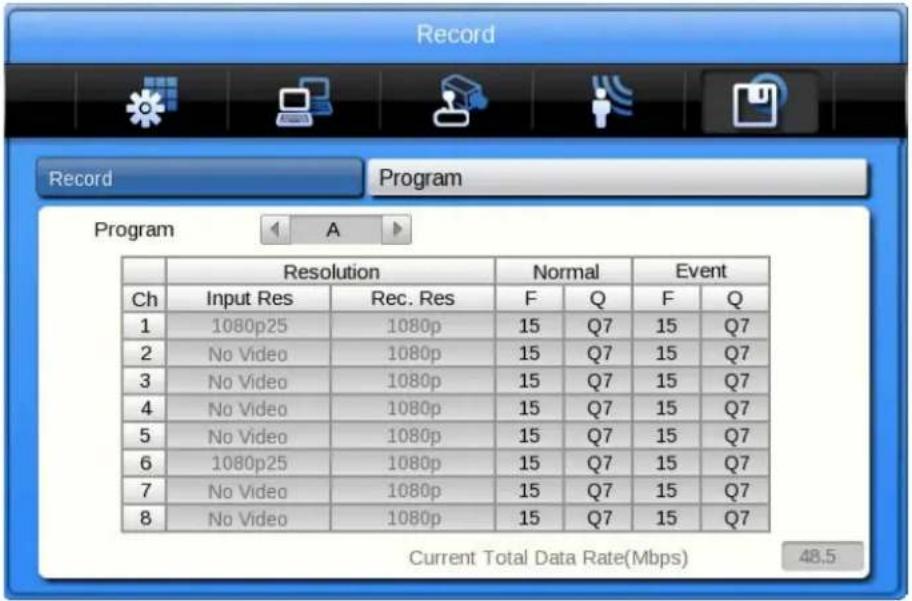Click channel 1 Rec. Res 1080p cell
Viewport: 912px width, 601px height.
tap(413, 326)
